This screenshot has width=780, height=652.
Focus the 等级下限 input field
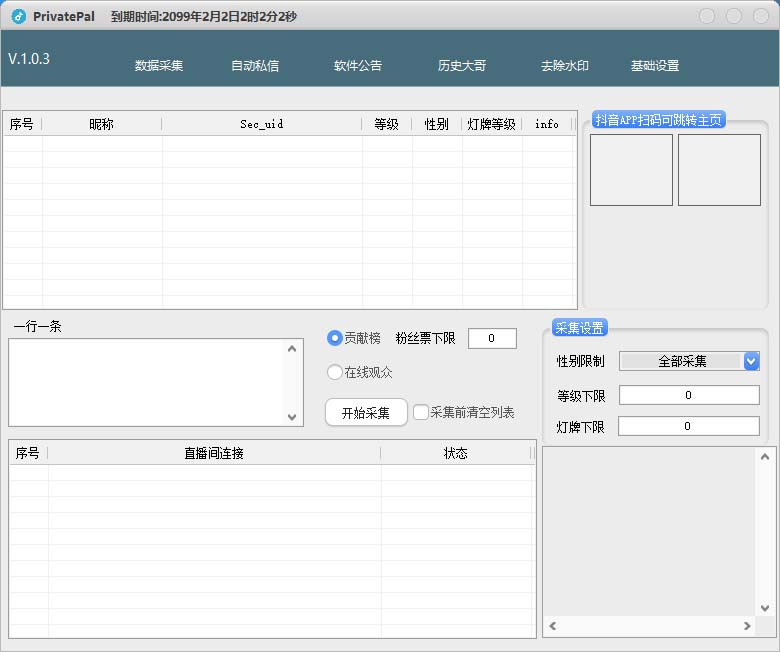click(x=689, y=395)
